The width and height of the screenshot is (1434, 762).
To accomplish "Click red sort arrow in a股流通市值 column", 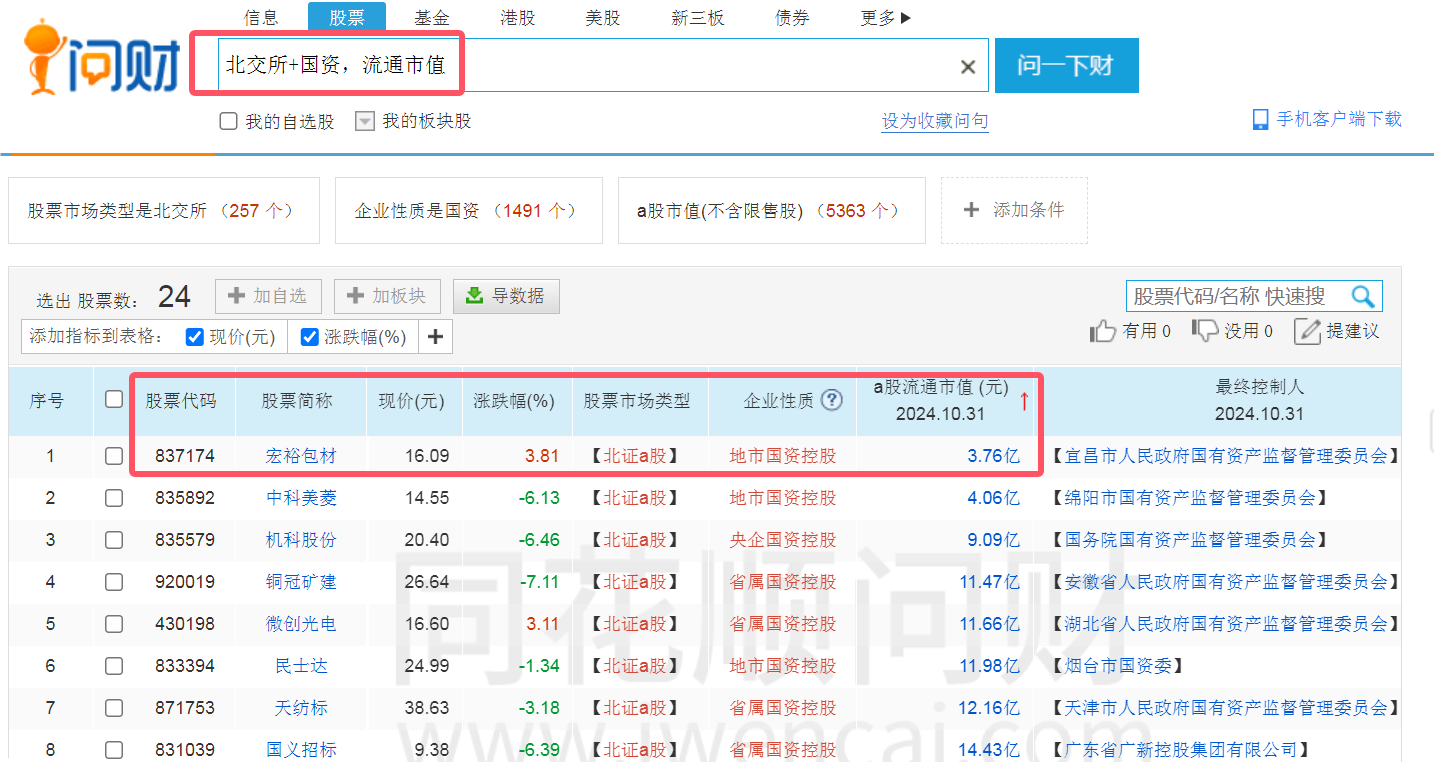I will click(1024, 401).
